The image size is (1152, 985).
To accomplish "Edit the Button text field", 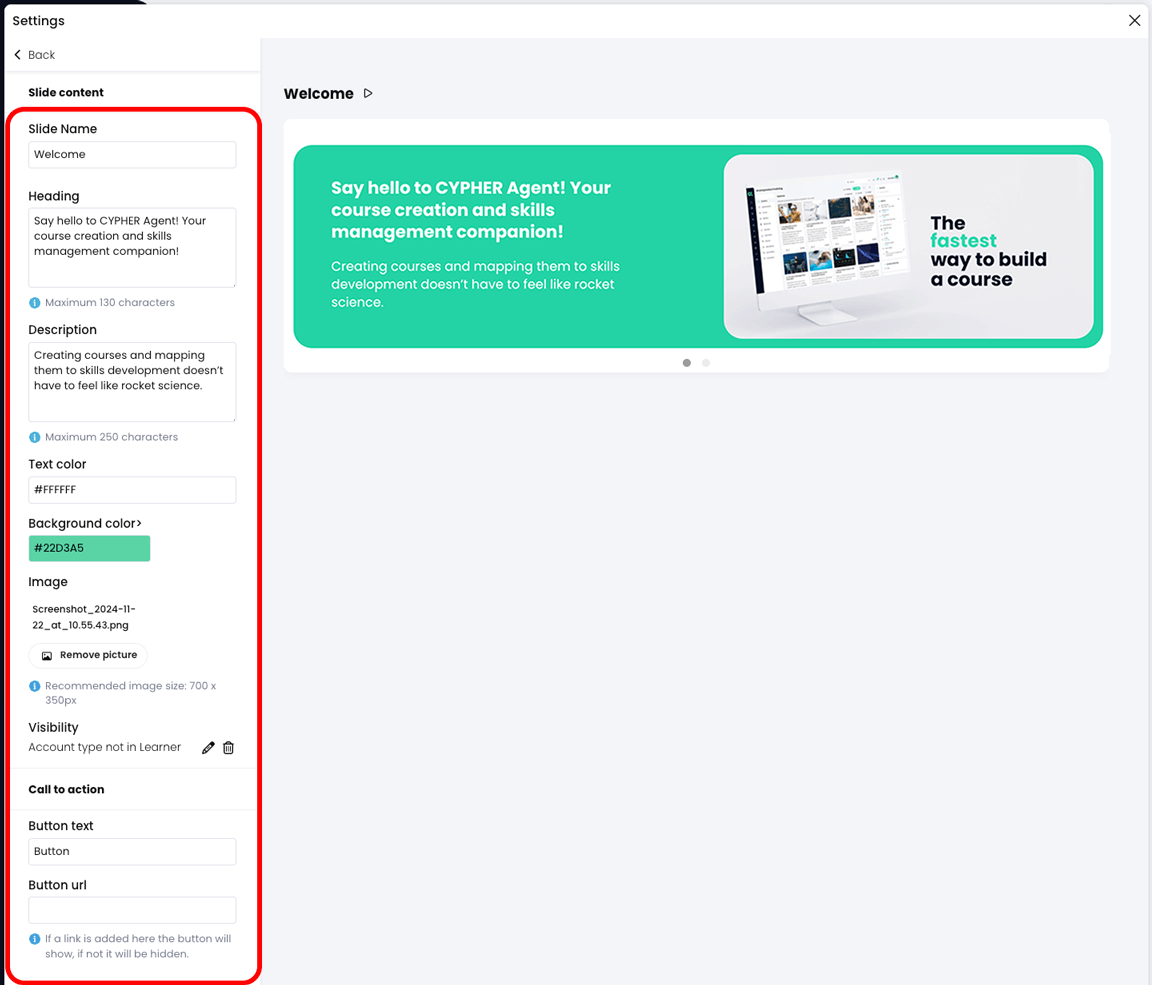I will [x=132, y=851].
